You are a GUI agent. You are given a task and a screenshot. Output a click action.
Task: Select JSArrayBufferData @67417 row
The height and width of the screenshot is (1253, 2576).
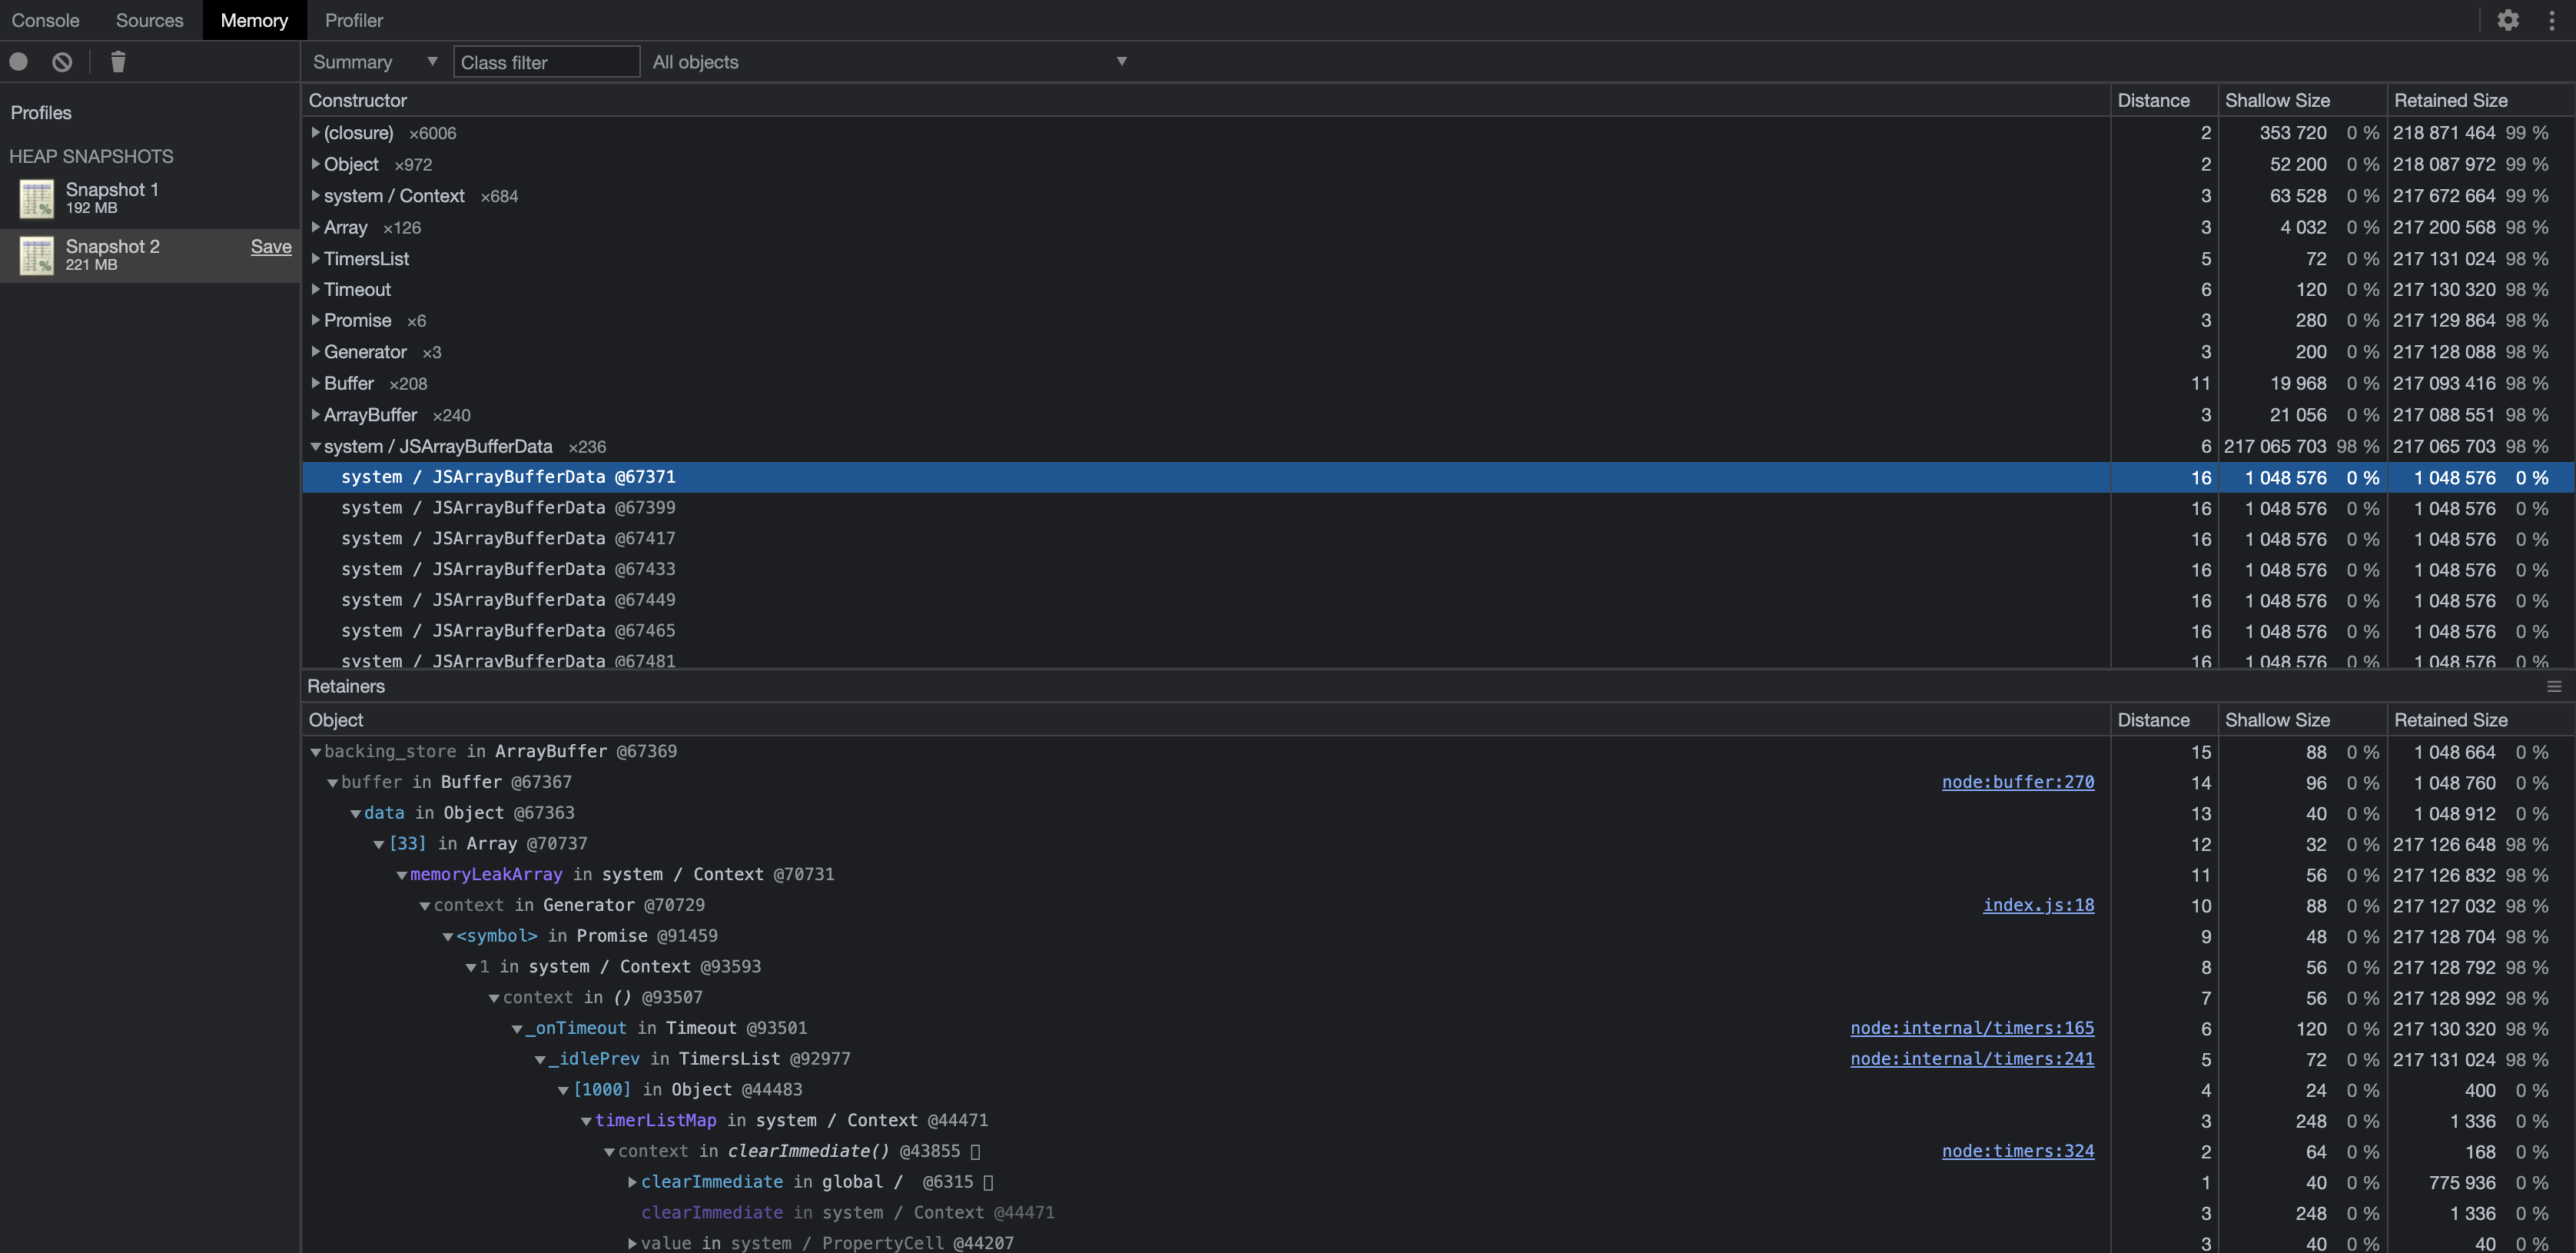pyautogui.click(x=1438, y=539)
